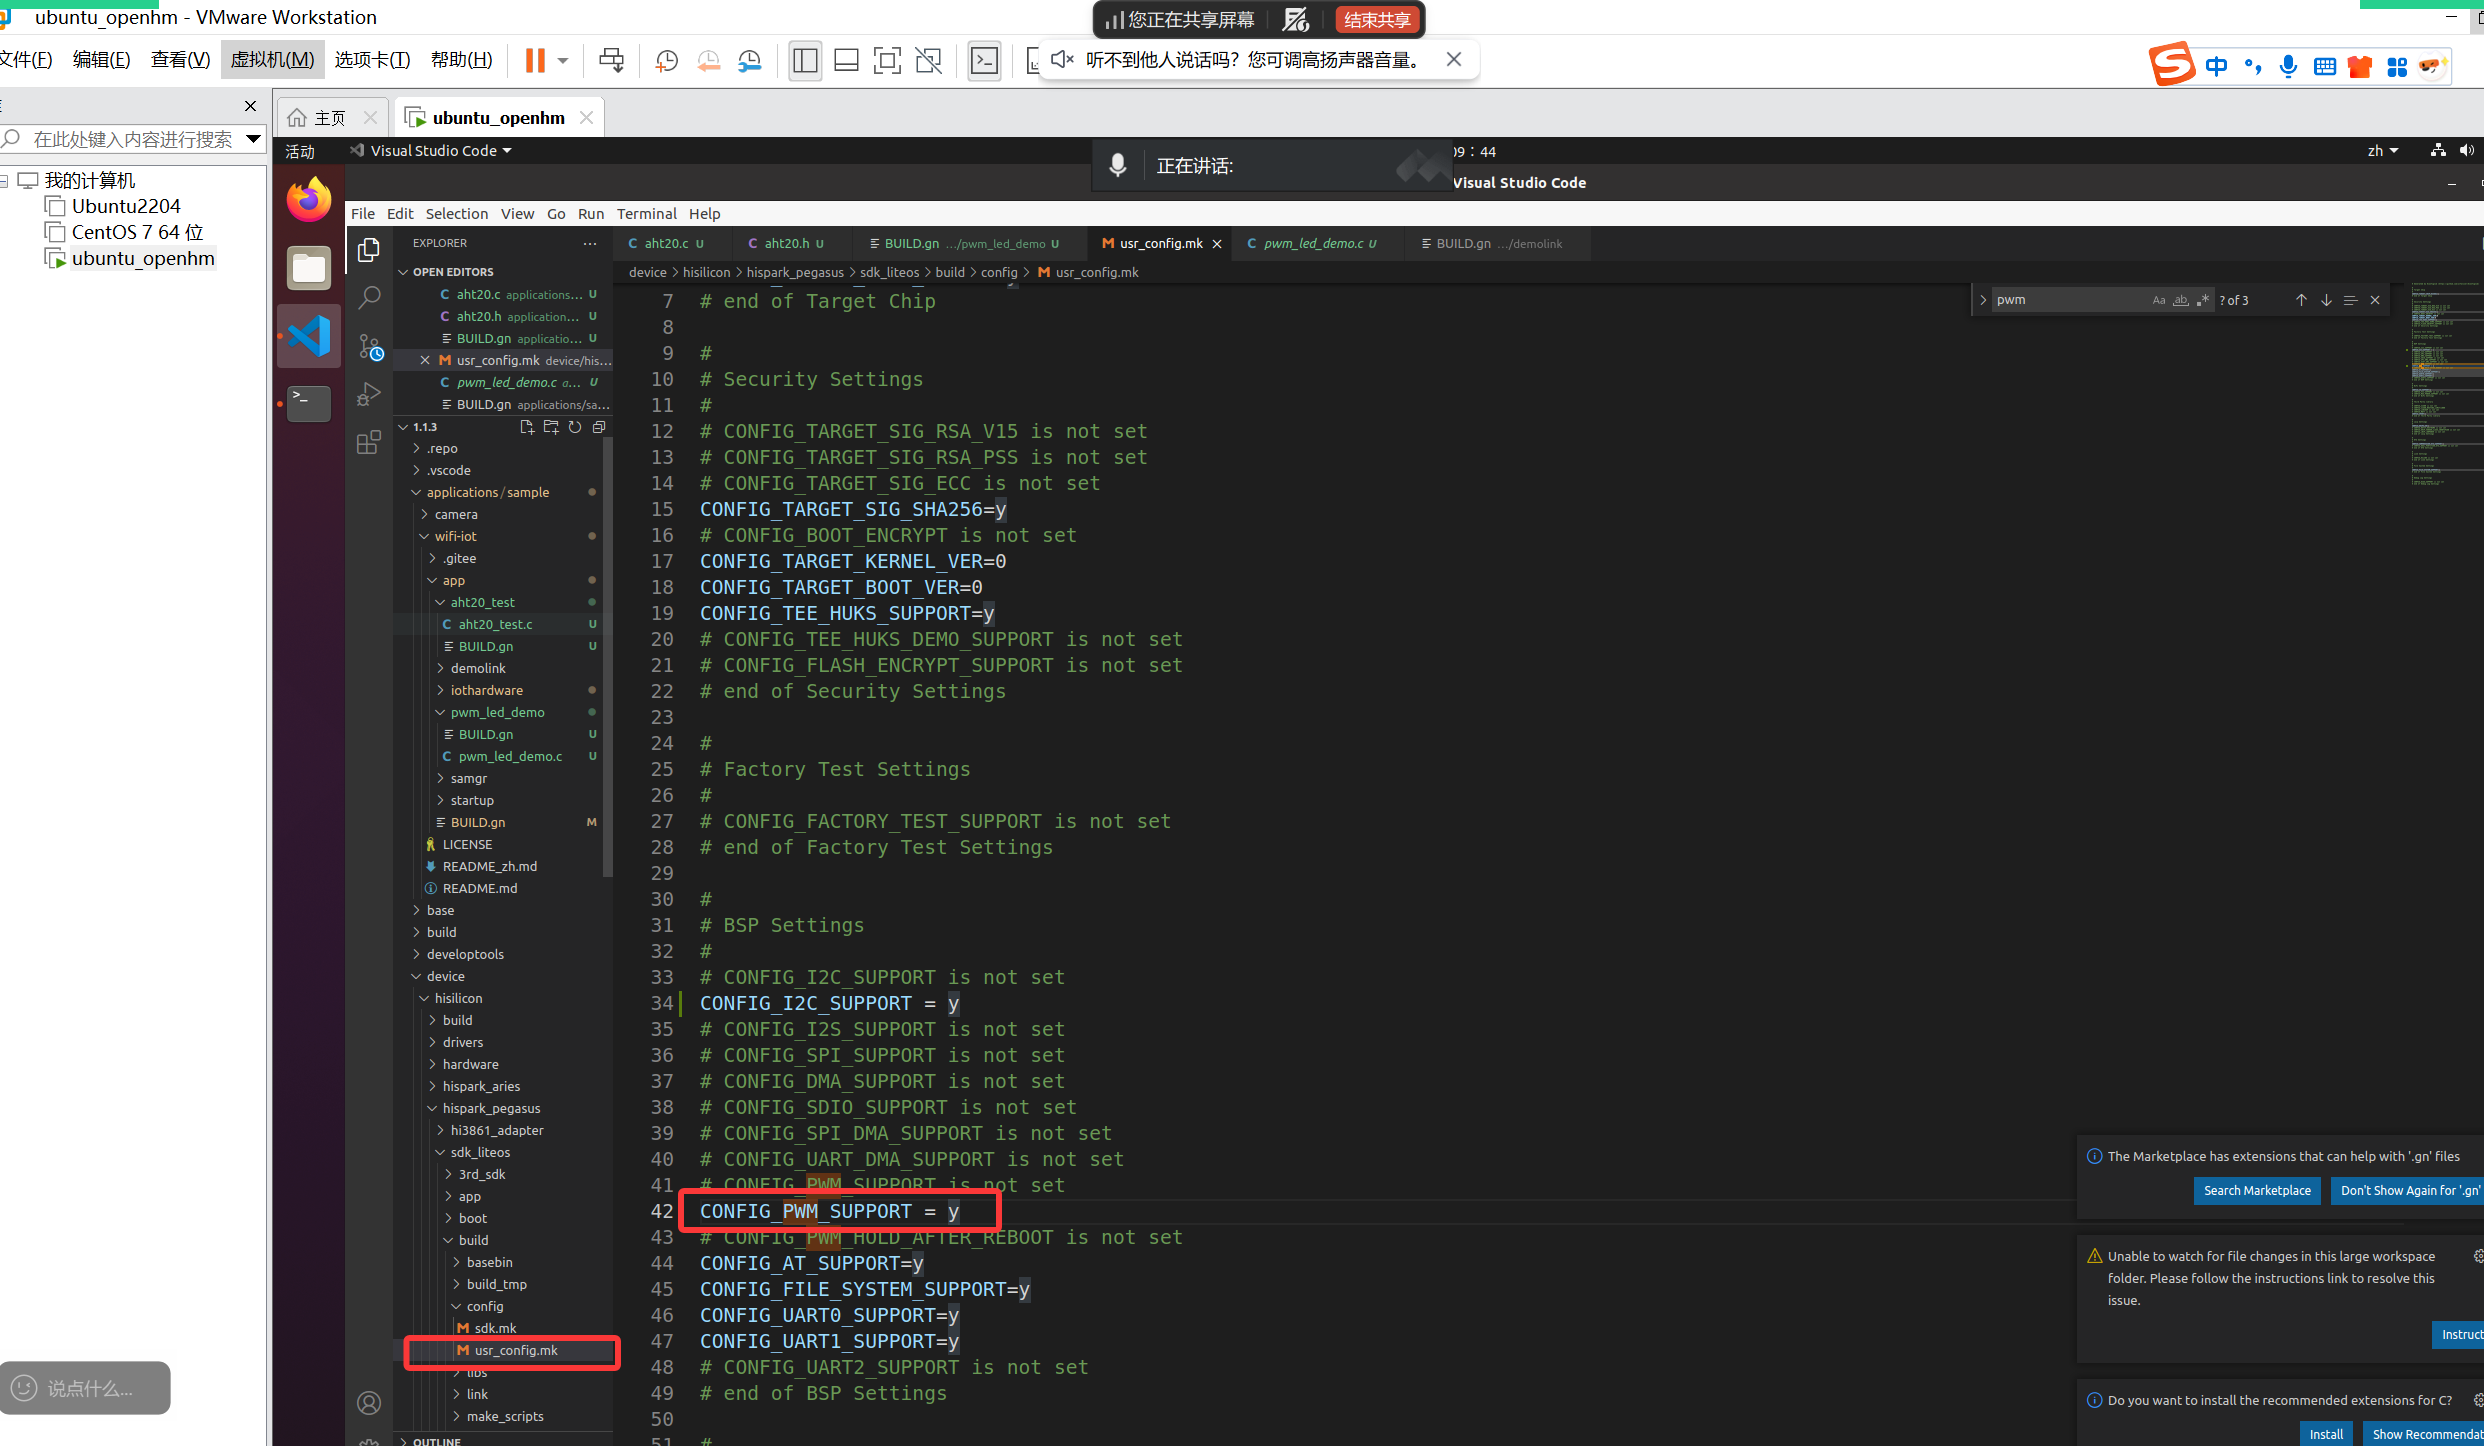
Task: Toggle Match Case in find widget
Action: coord(2158,300)
